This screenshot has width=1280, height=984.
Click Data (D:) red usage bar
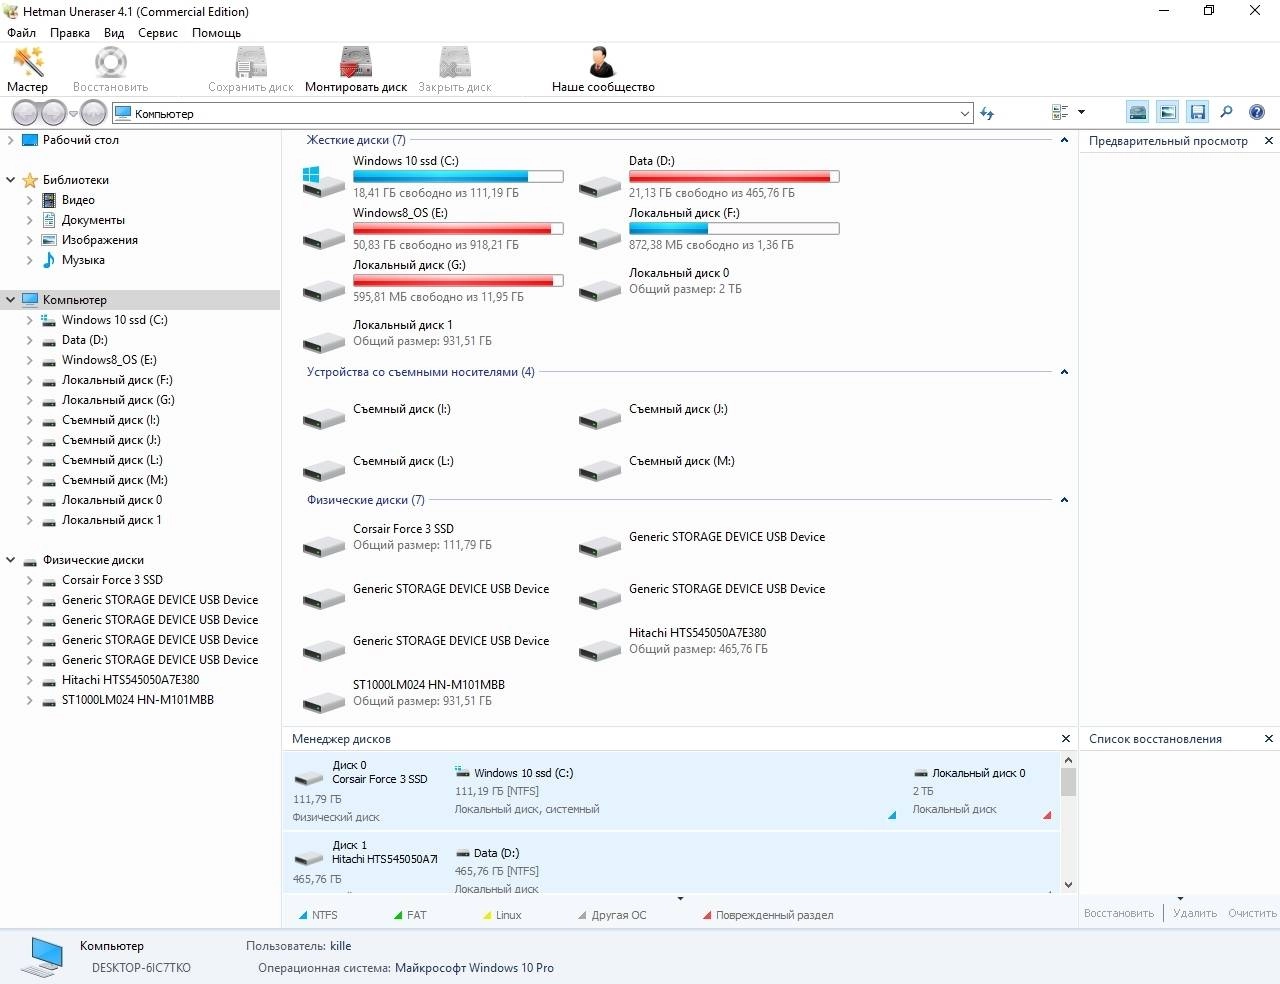click(734, 177)
